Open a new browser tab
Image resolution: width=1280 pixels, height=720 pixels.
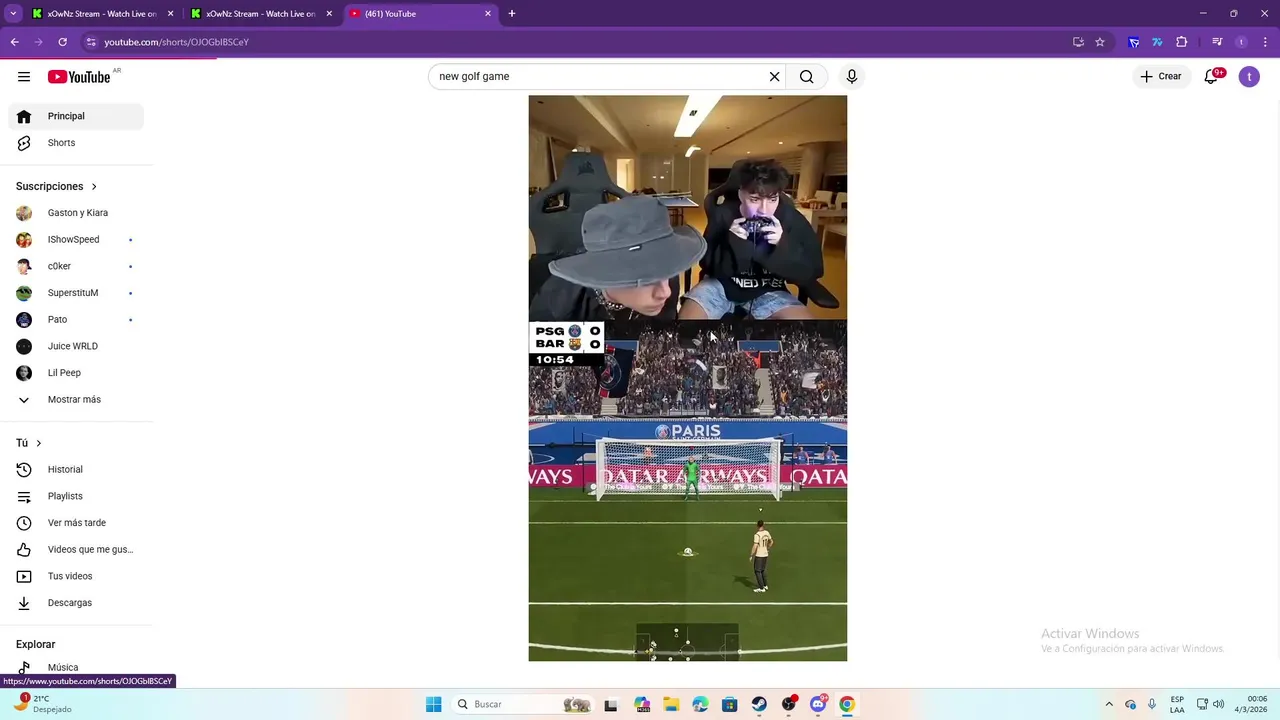(x=512, y=14)
